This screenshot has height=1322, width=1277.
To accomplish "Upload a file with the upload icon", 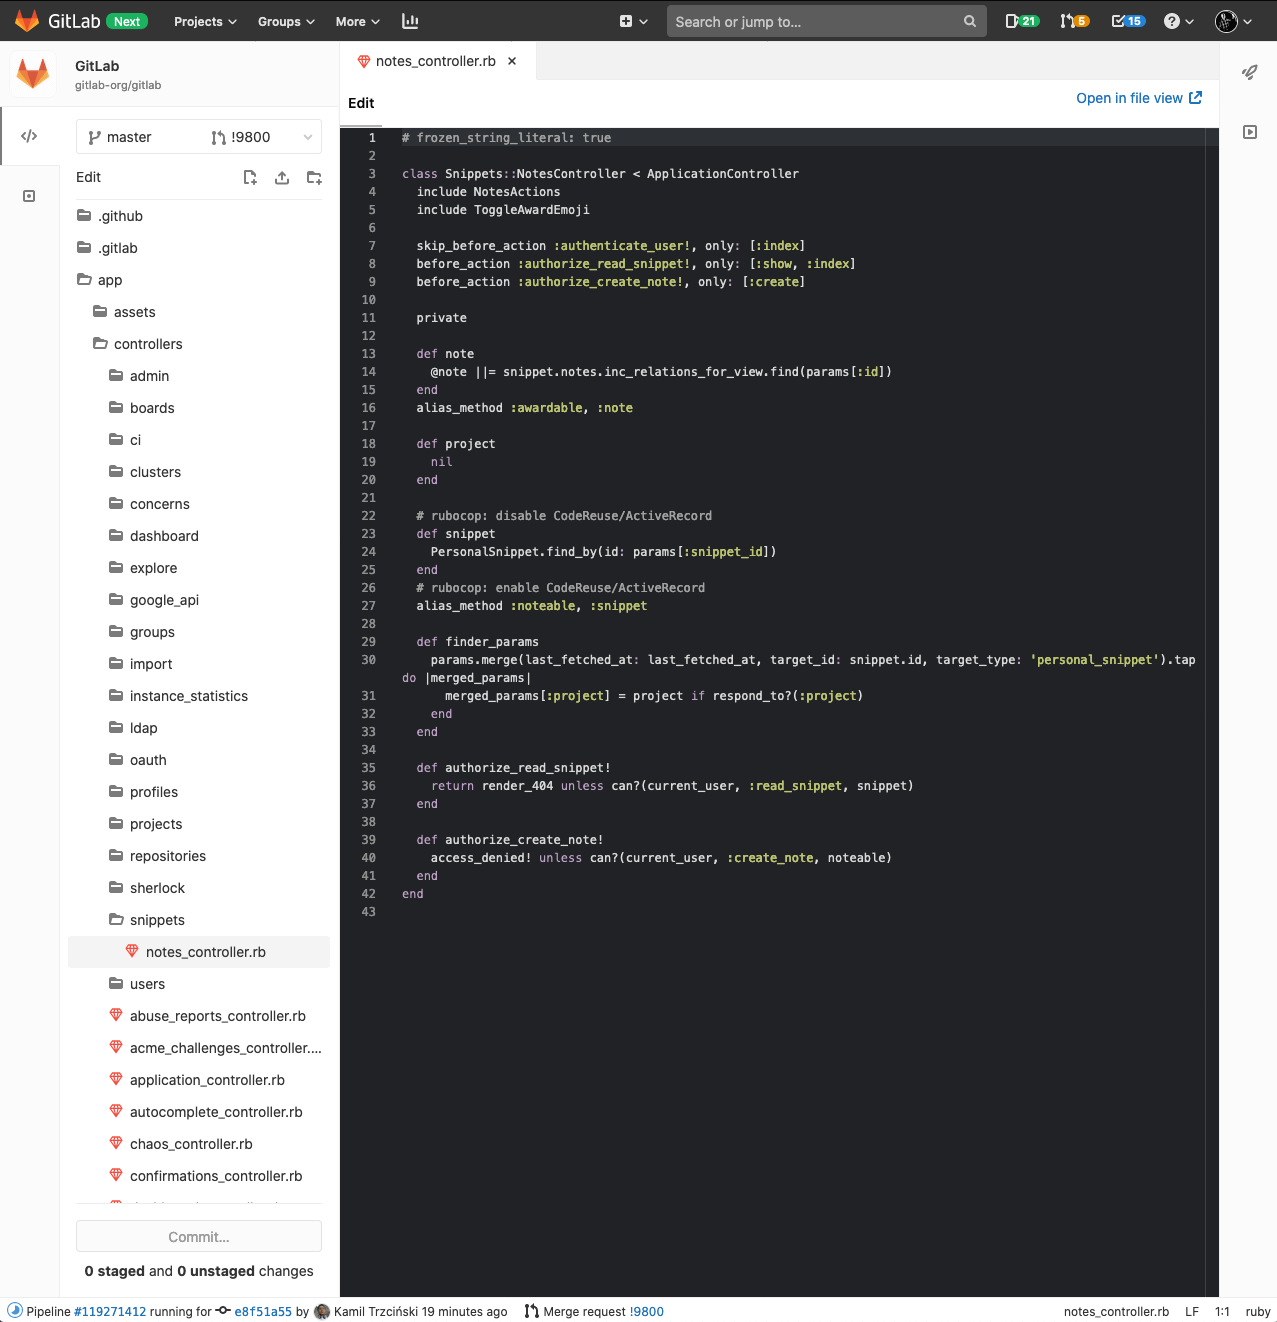I will 281,177.
